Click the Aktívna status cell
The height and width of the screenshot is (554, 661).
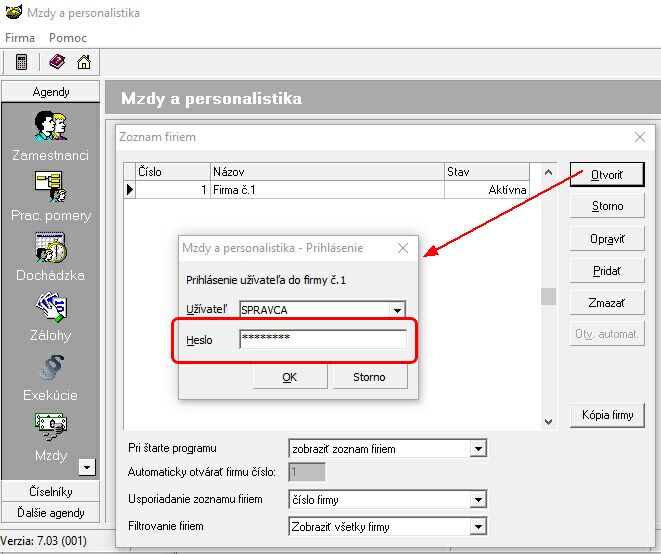click(x=487, y=190)
